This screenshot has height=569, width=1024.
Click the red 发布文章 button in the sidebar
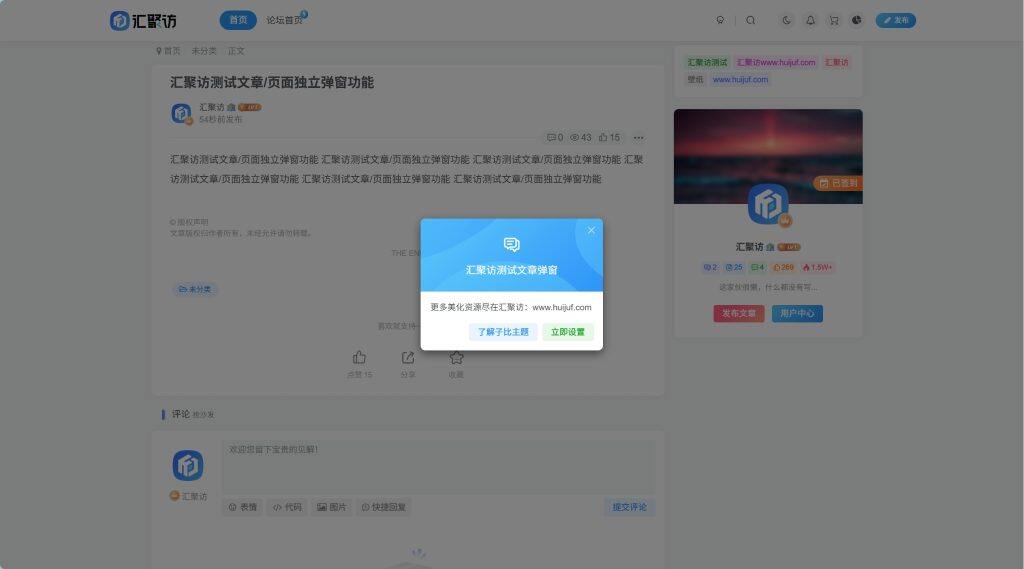[739, 314]
